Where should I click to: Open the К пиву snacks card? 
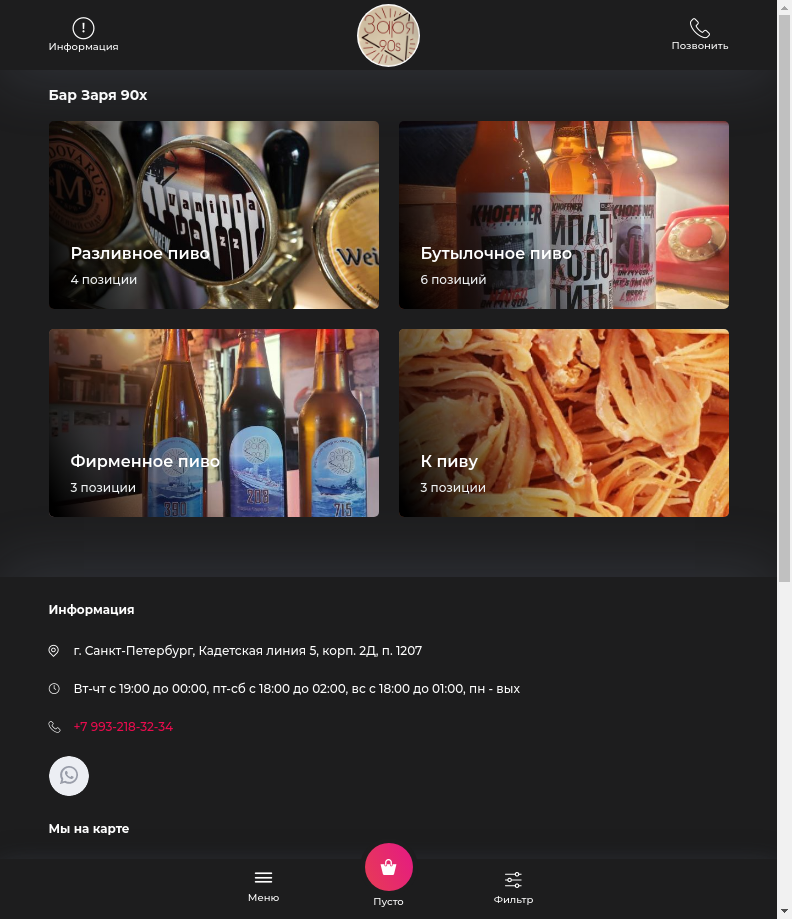point(564,423)
